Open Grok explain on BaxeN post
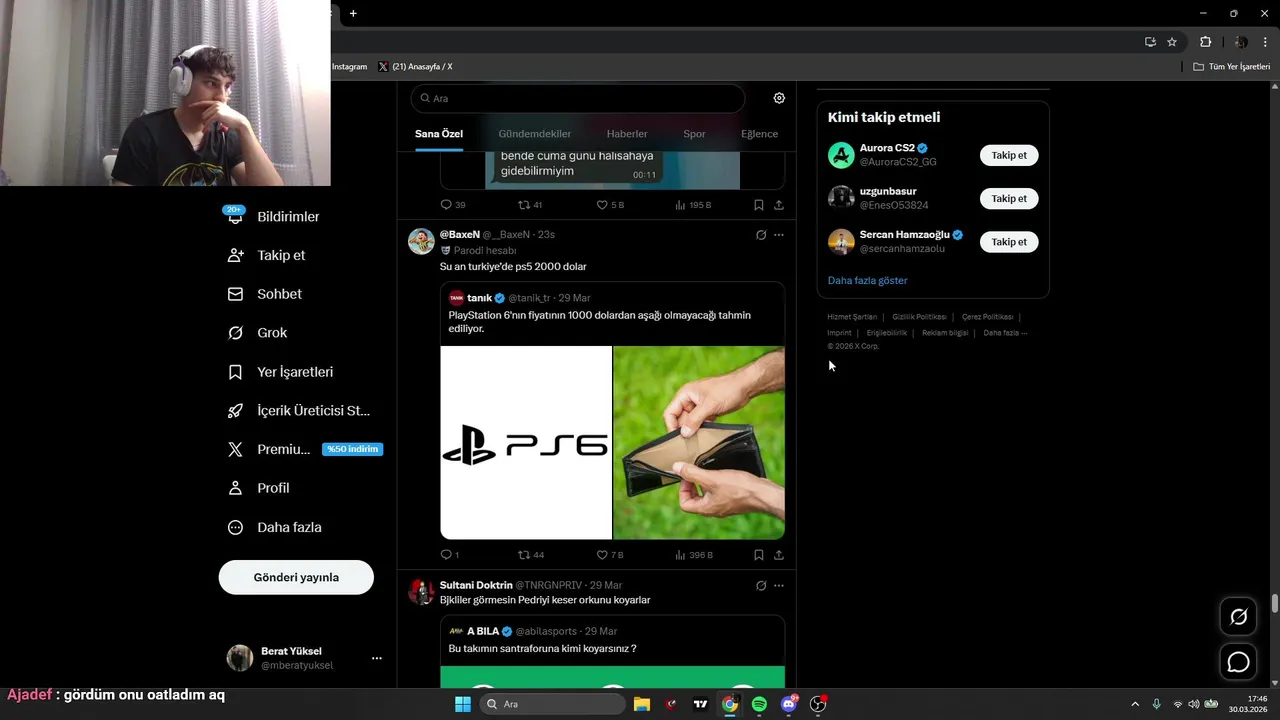The width and height of the screenshot is (1280, 720). (761, 235)
